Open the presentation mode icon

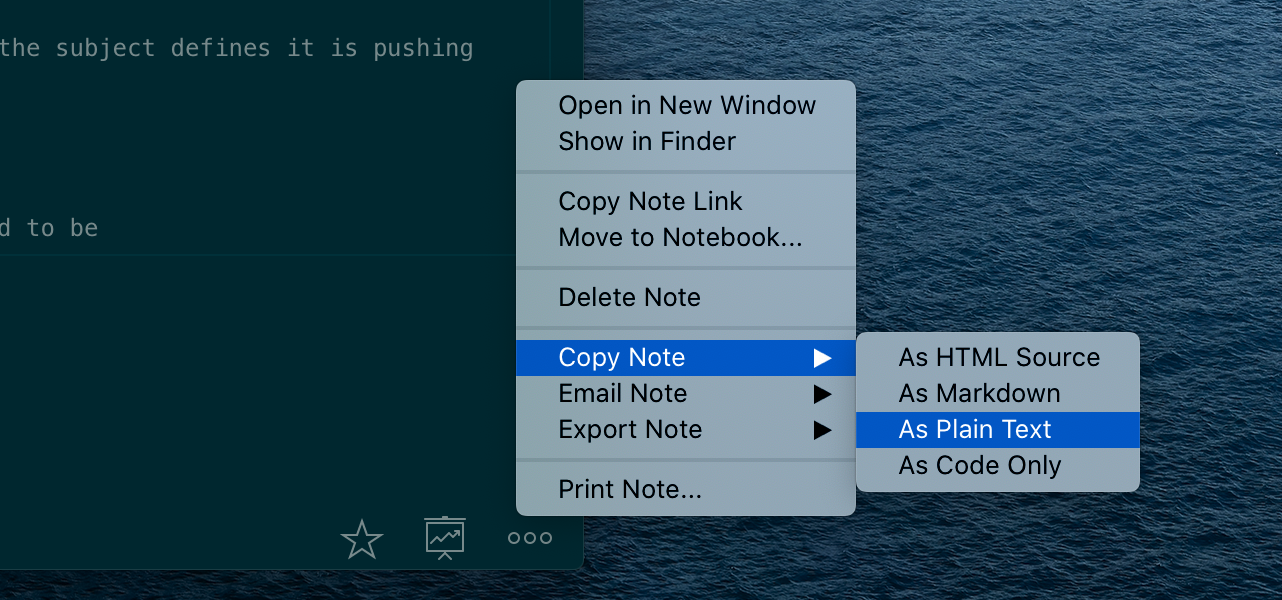(444, 537)
